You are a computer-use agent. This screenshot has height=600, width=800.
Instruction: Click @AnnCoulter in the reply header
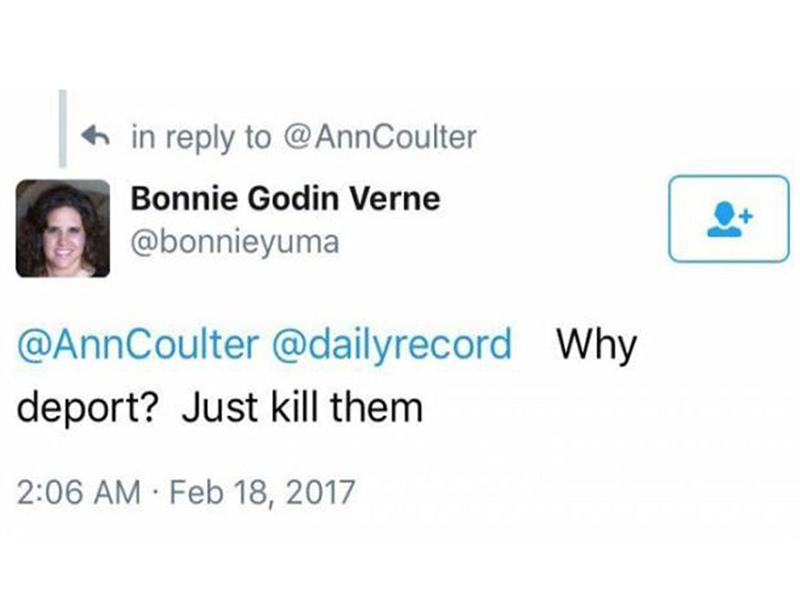tap(380, 137)
